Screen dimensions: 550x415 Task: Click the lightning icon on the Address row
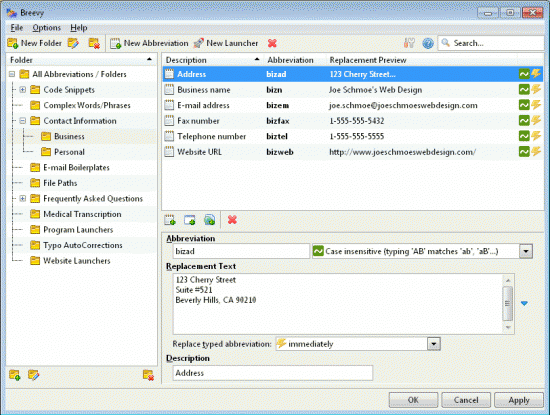(x=536, y=74)
